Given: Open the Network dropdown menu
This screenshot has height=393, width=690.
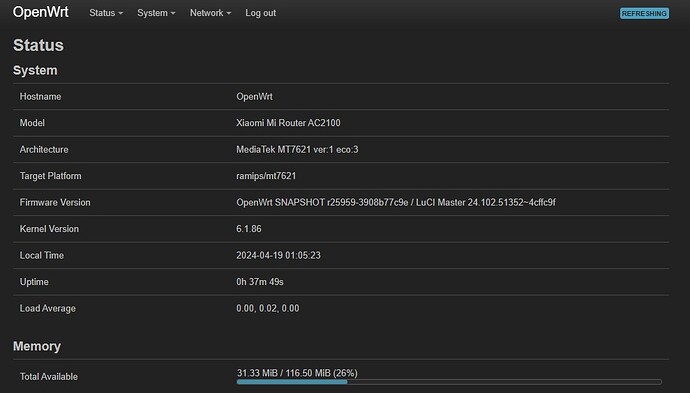Looking at the screenshot, I should (x=210, y=13).
